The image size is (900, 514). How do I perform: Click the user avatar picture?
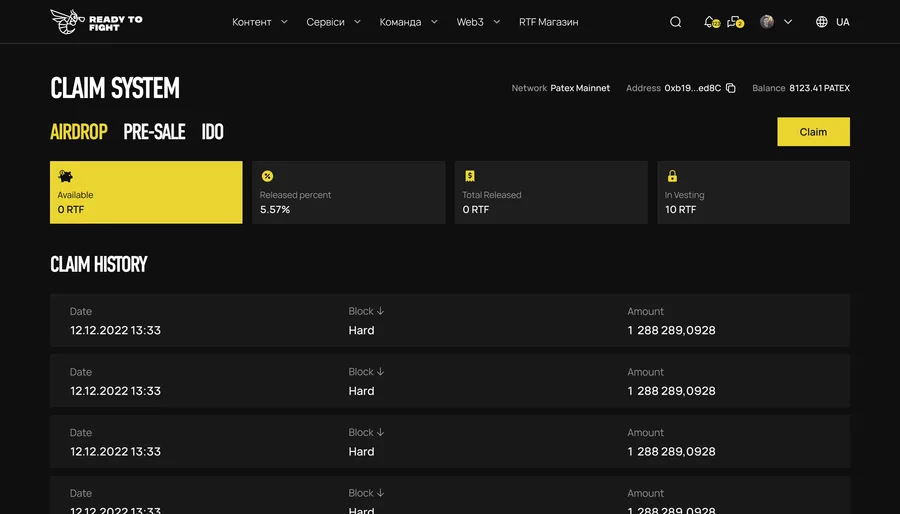pyautogui.click(x=767, y=22)
